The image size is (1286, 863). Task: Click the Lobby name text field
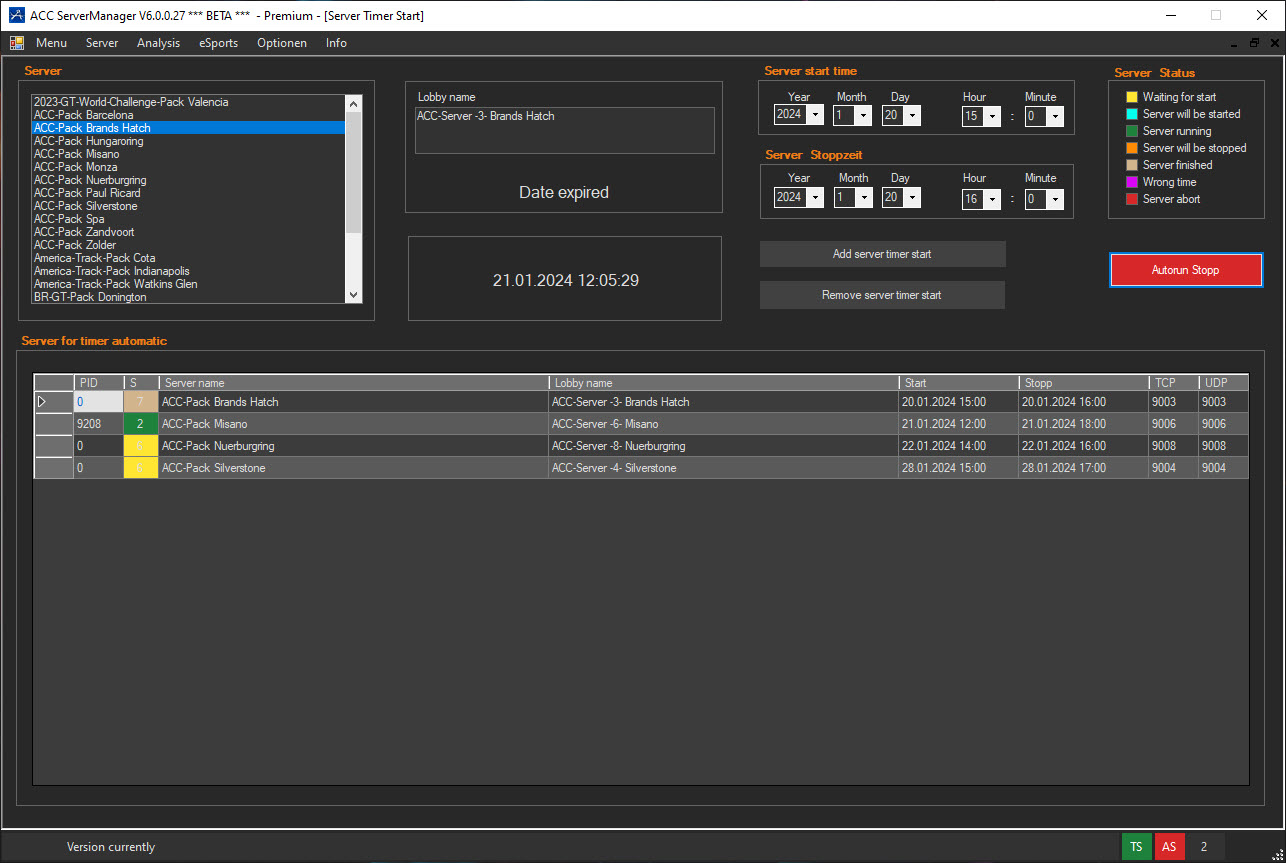pos(564,130)
